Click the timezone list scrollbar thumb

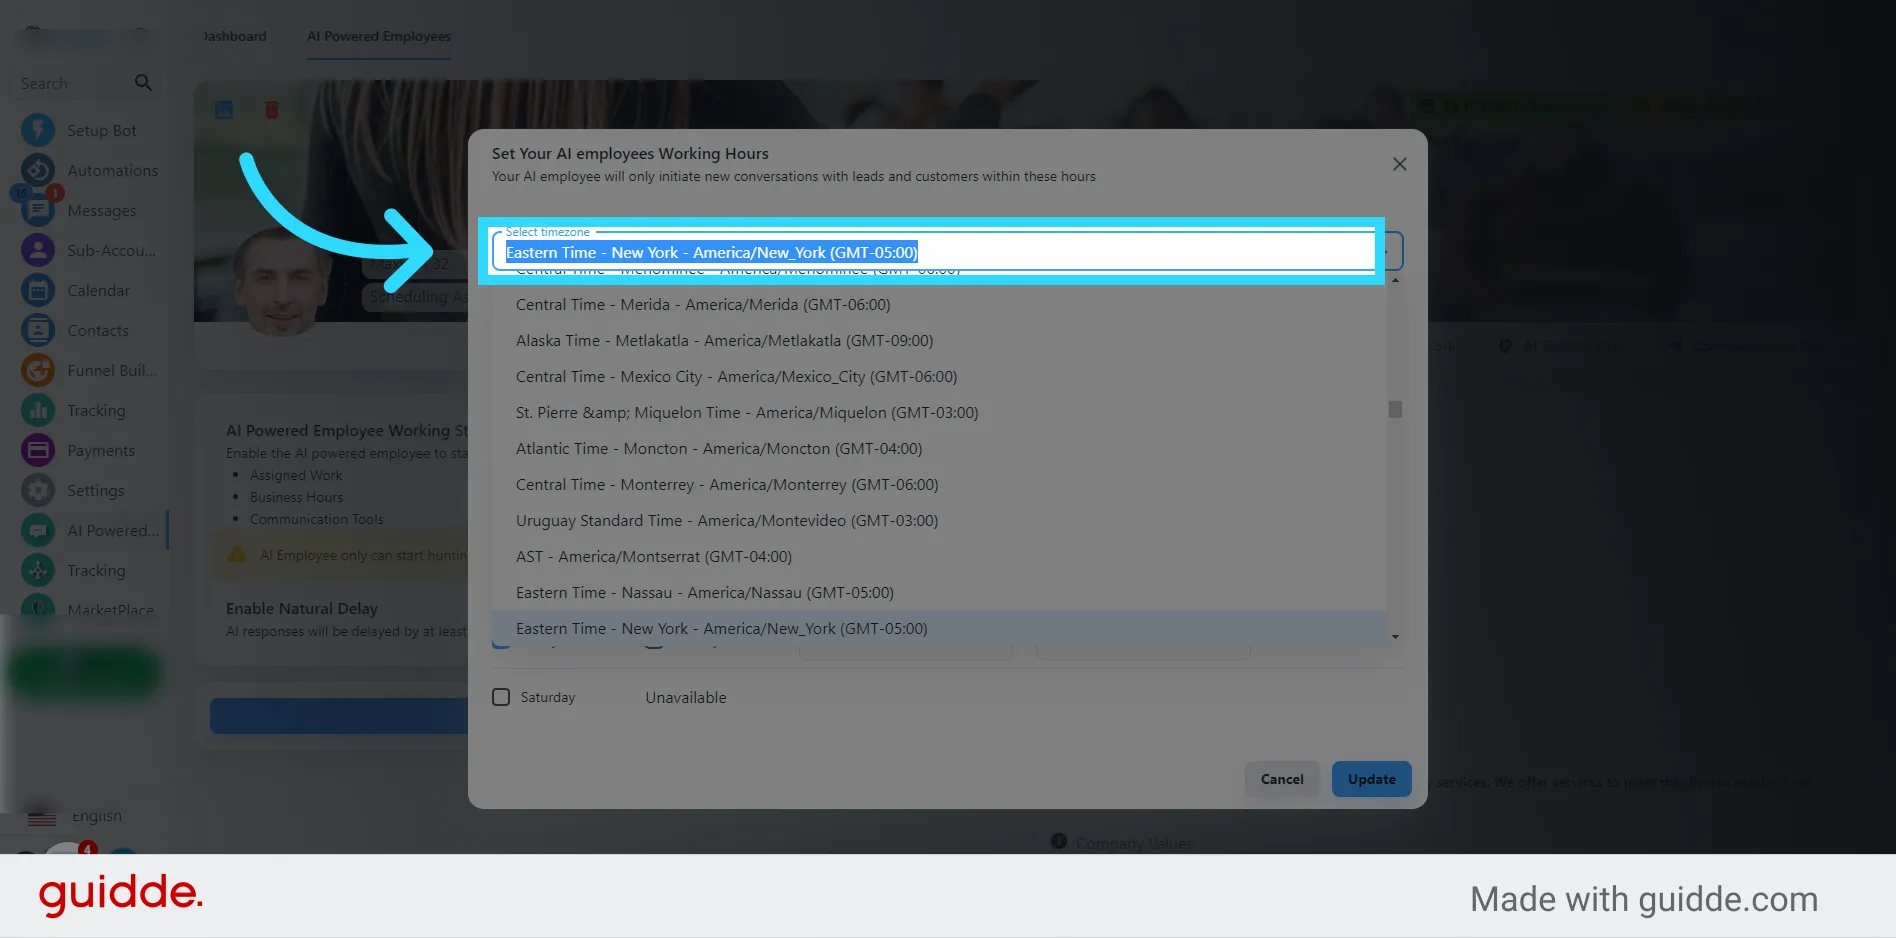tap(1395, 409)
